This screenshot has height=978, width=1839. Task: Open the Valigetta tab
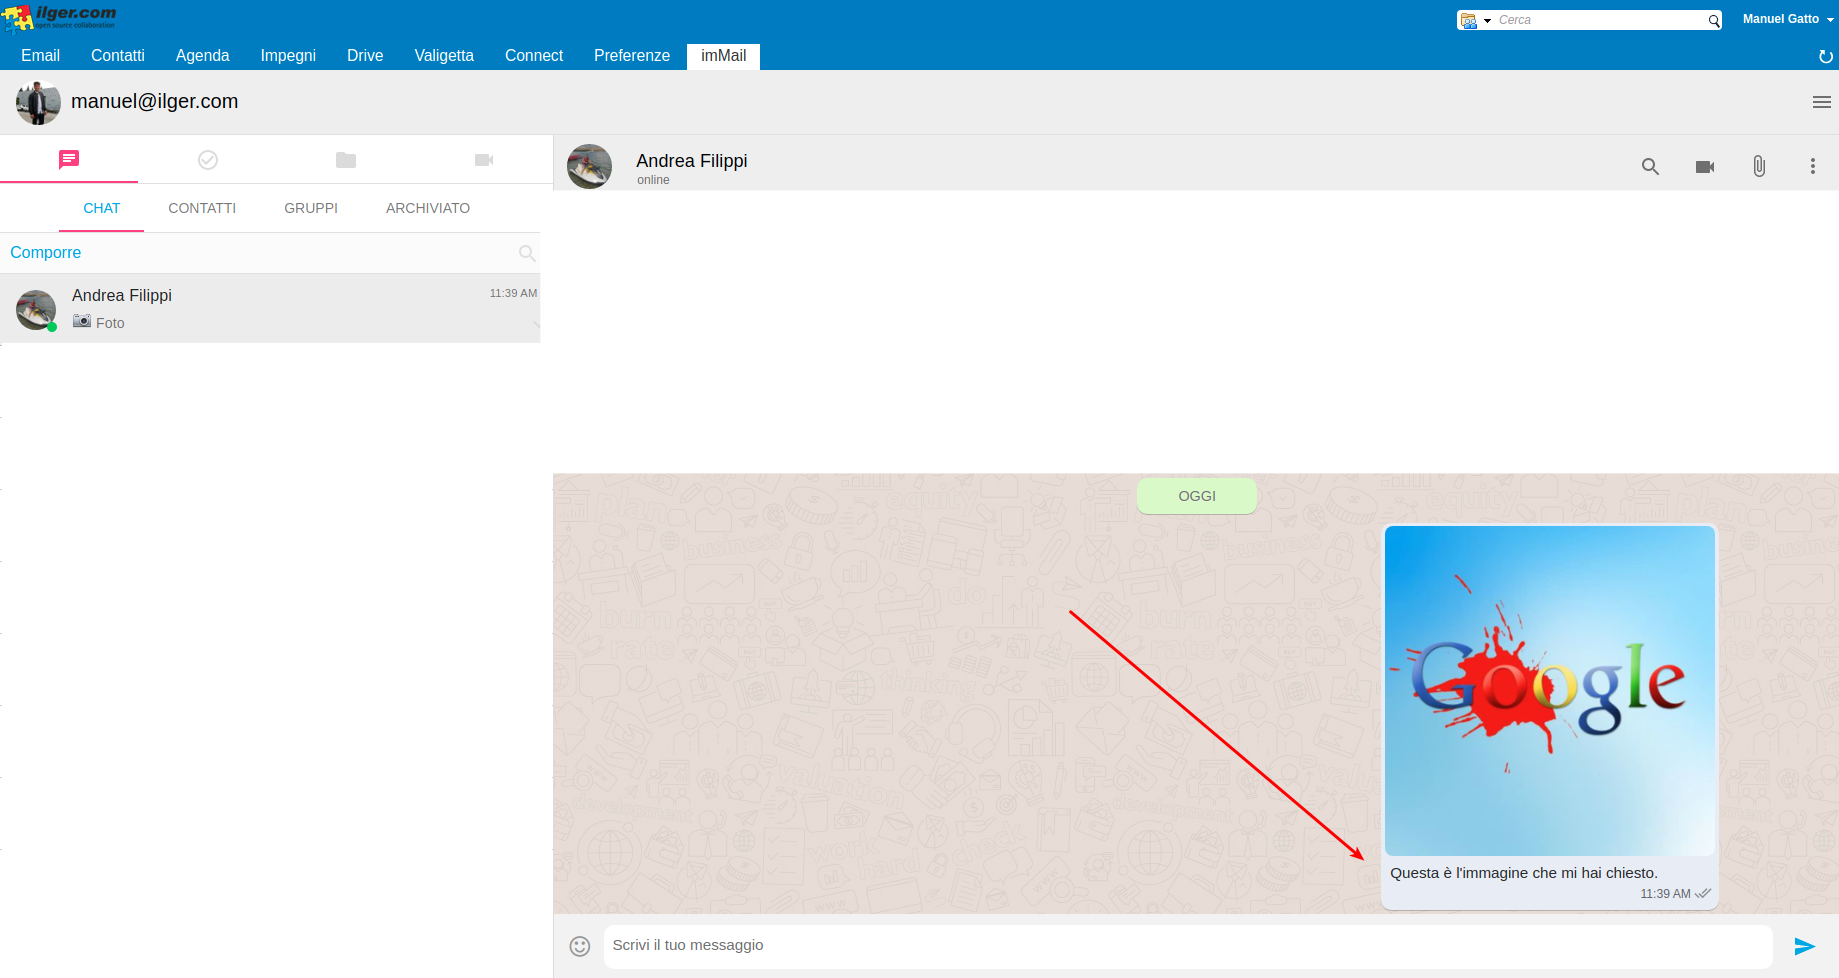coord(444,56)
